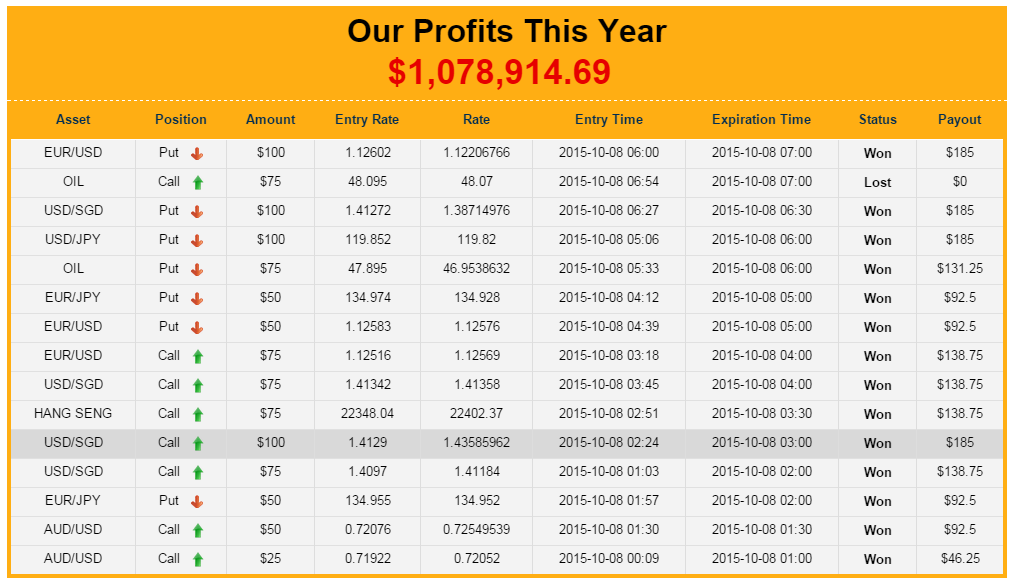Click the red Put arrow in the first EUR/USD row
This screenshot has width=1012, height=584.
(197, 154)
